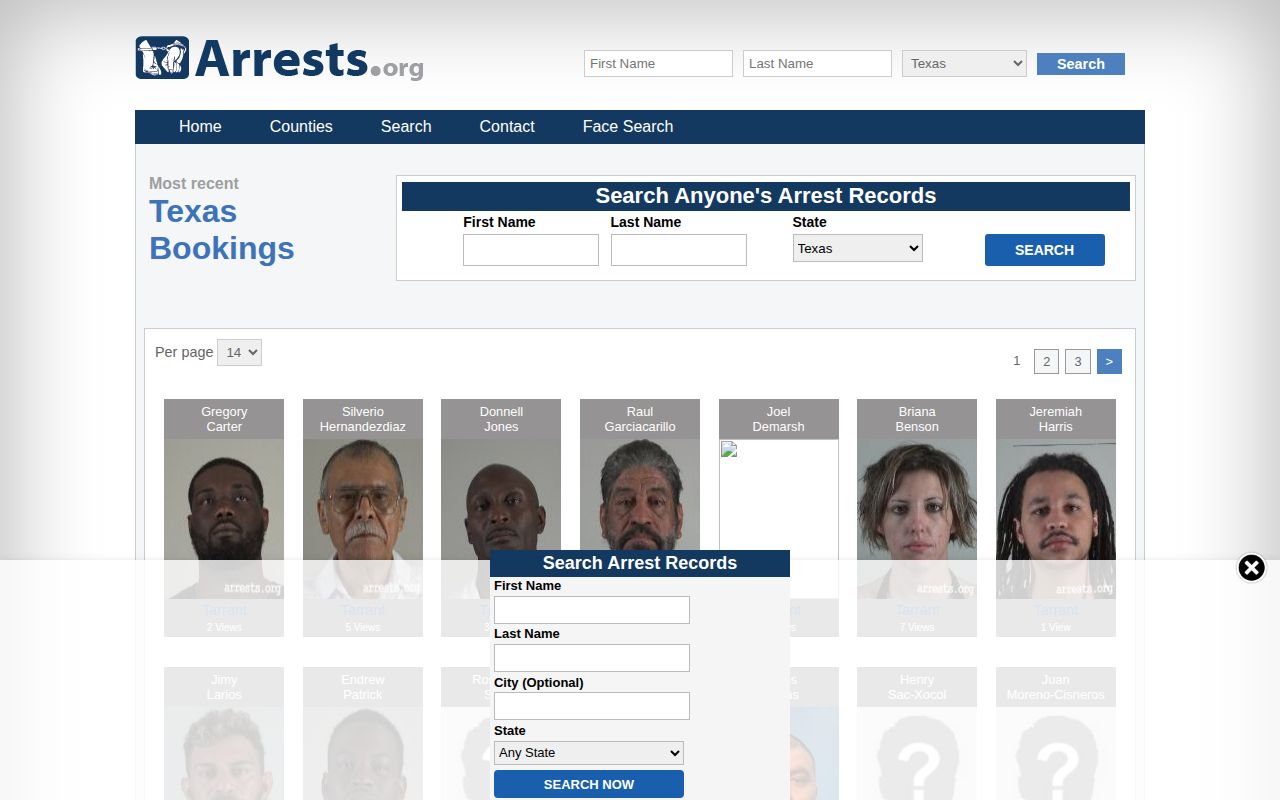Click the blue SEARCH button in records panel
Screen dimensions: 1280x800
[x=1045, y=250]
